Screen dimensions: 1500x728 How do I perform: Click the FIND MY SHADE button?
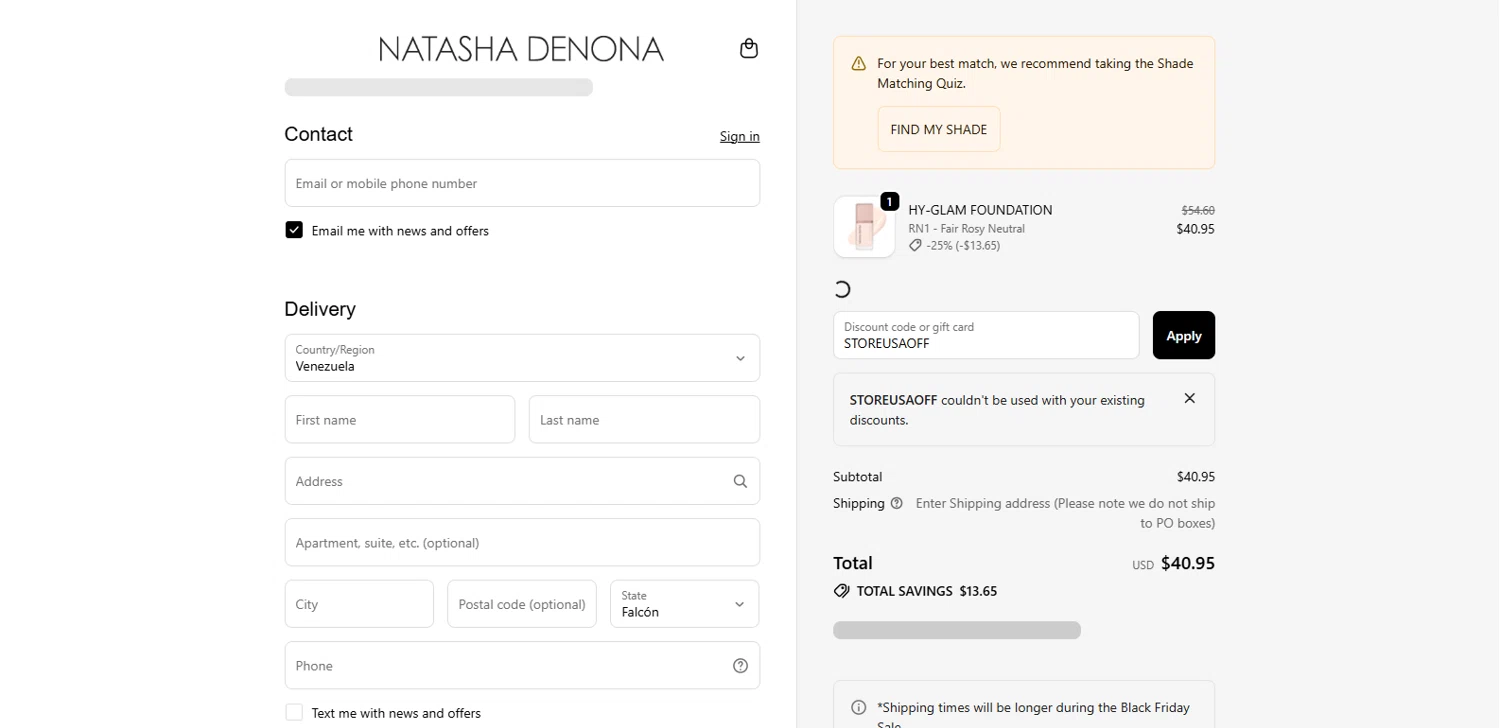coord(938,129)
